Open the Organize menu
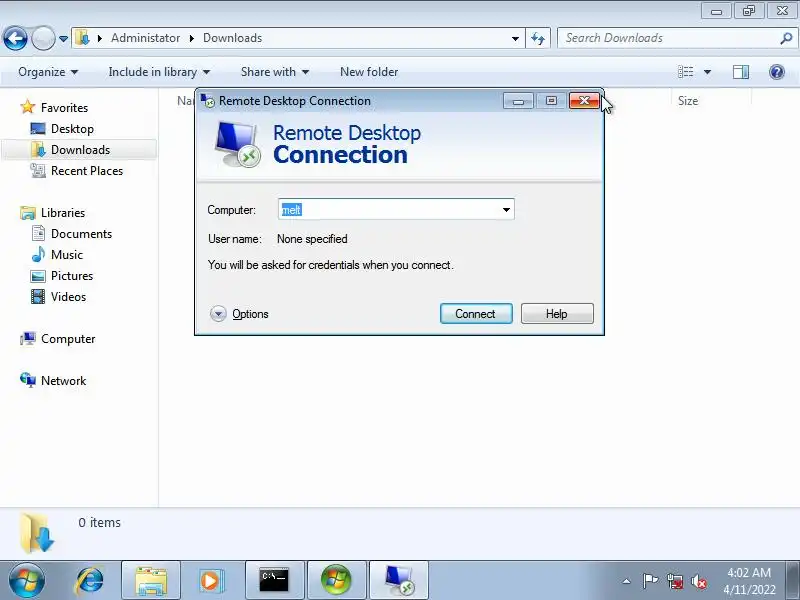 48,72
